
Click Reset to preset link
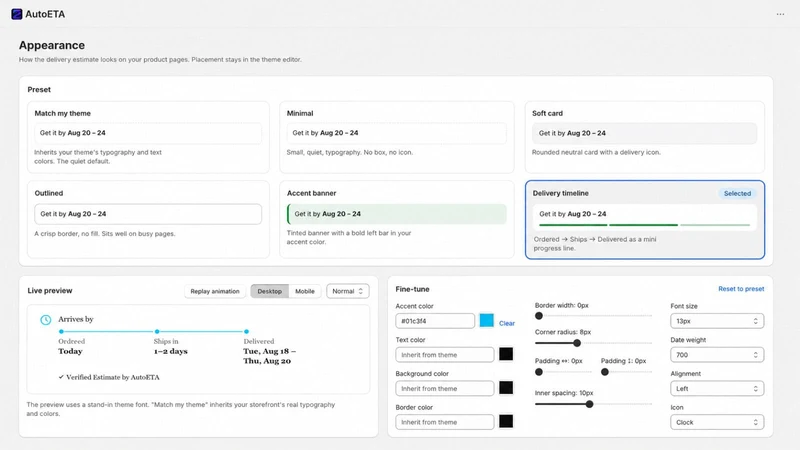(x=741, y=289)
